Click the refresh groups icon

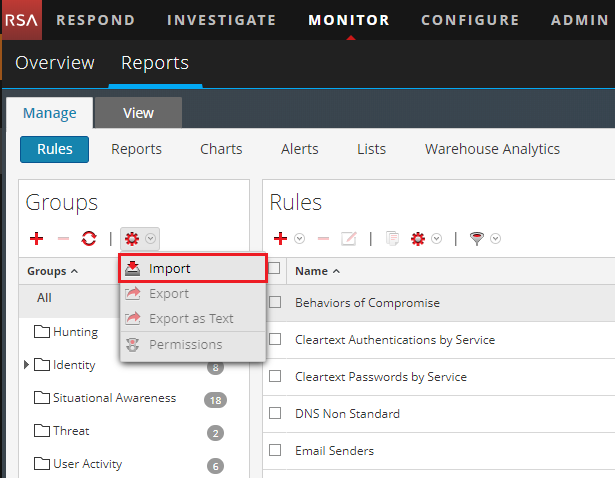pyautogui.click(x=88, y=239)
